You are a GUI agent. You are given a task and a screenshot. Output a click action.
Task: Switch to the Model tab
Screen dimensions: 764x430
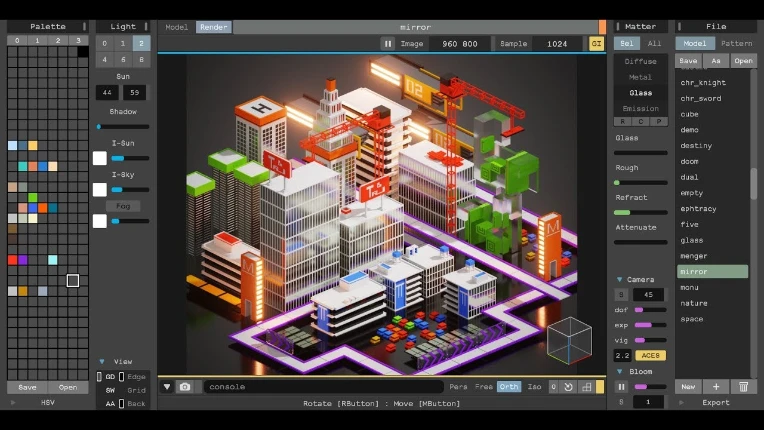pos(176,27)
